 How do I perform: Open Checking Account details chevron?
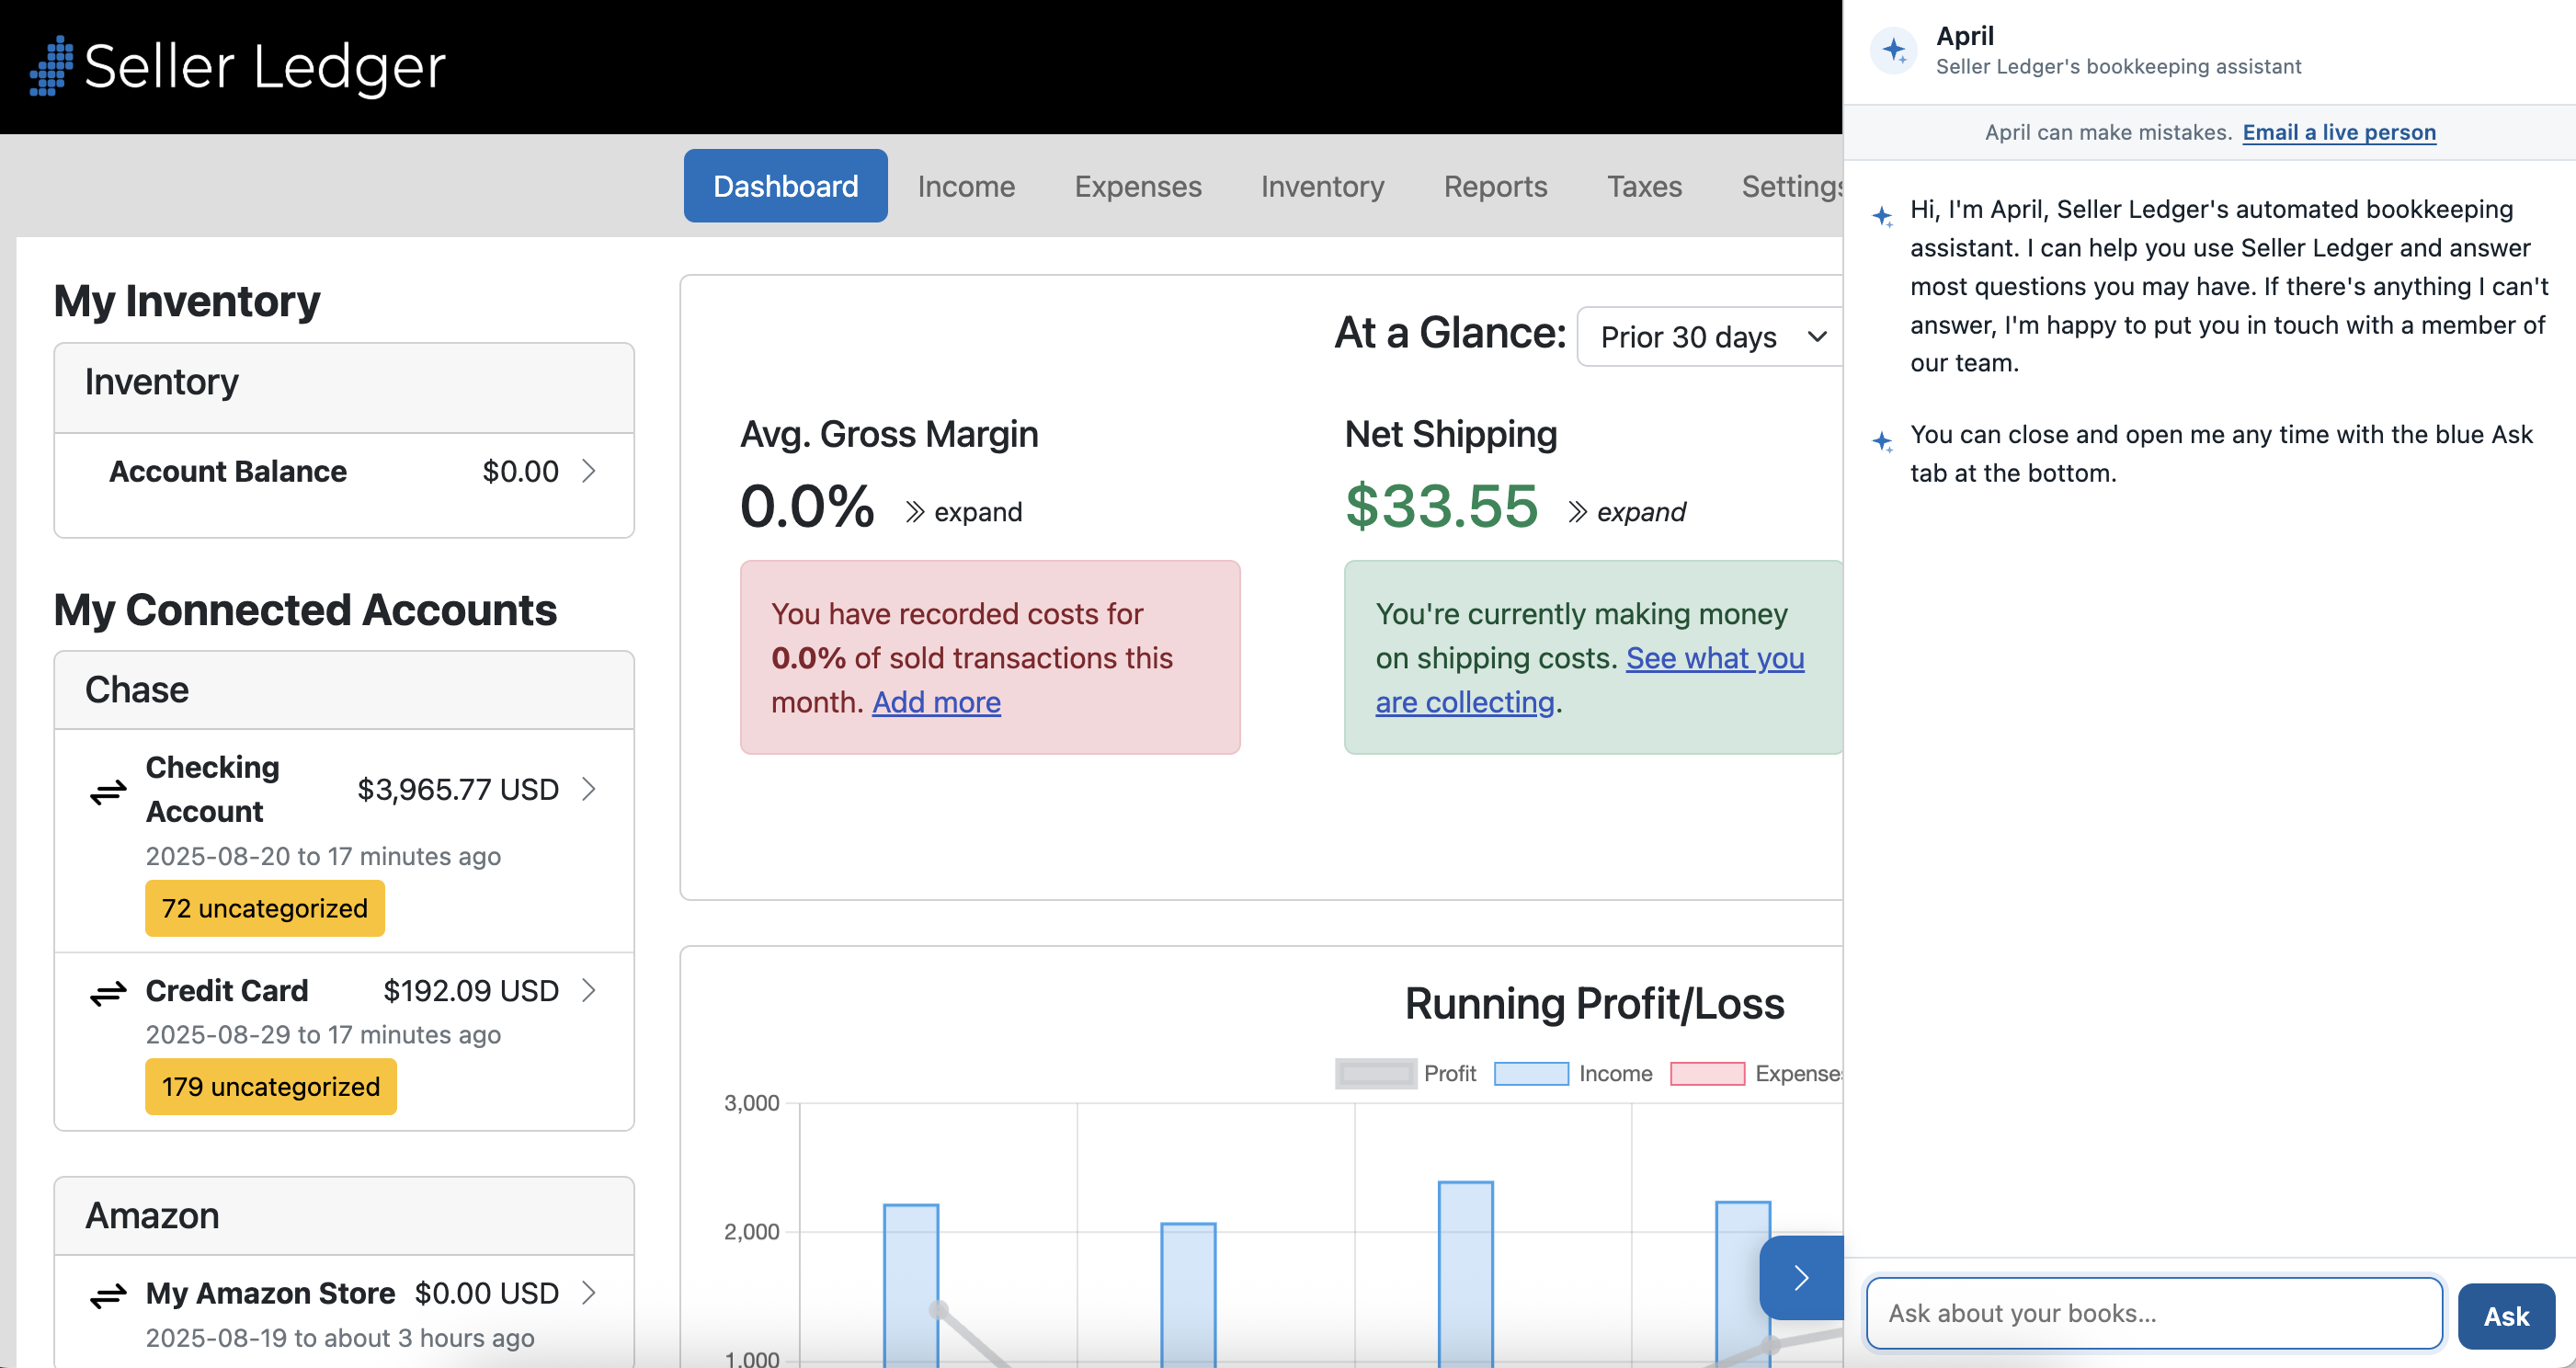point(589,789)
